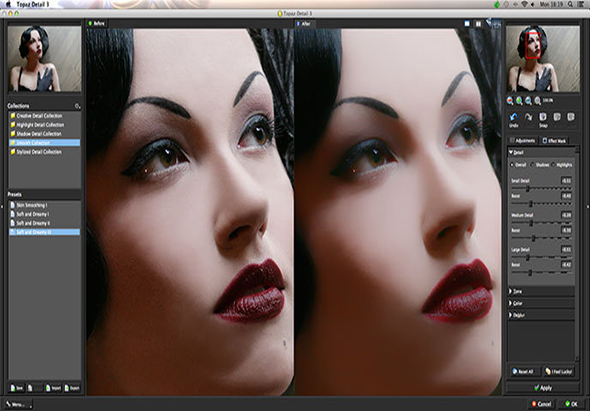Click the fourth grey zoom magnifier icon
Viewport: 590px width, 411px height.
(x=538, y=101)
